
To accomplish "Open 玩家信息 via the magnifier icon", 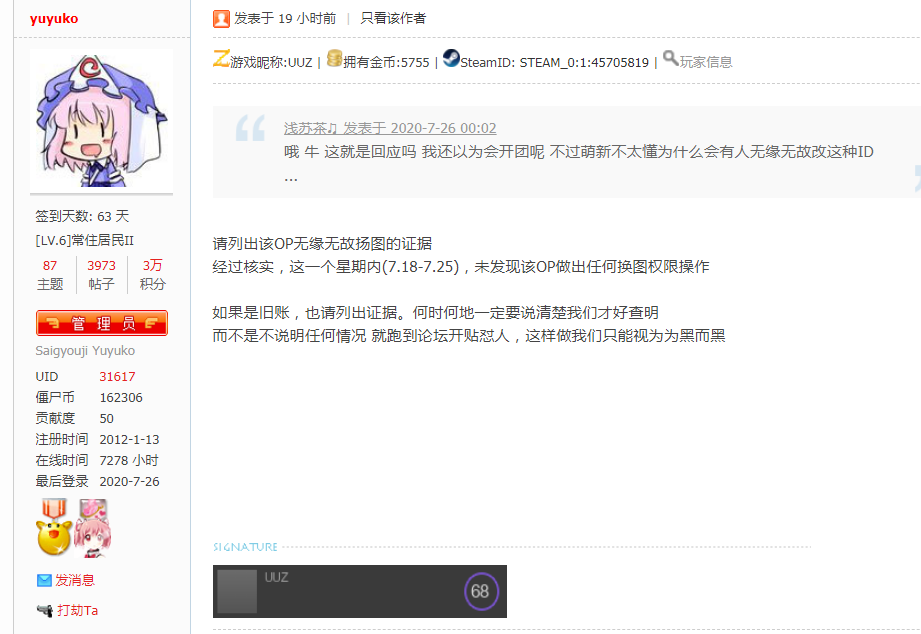I will point(671,58).
